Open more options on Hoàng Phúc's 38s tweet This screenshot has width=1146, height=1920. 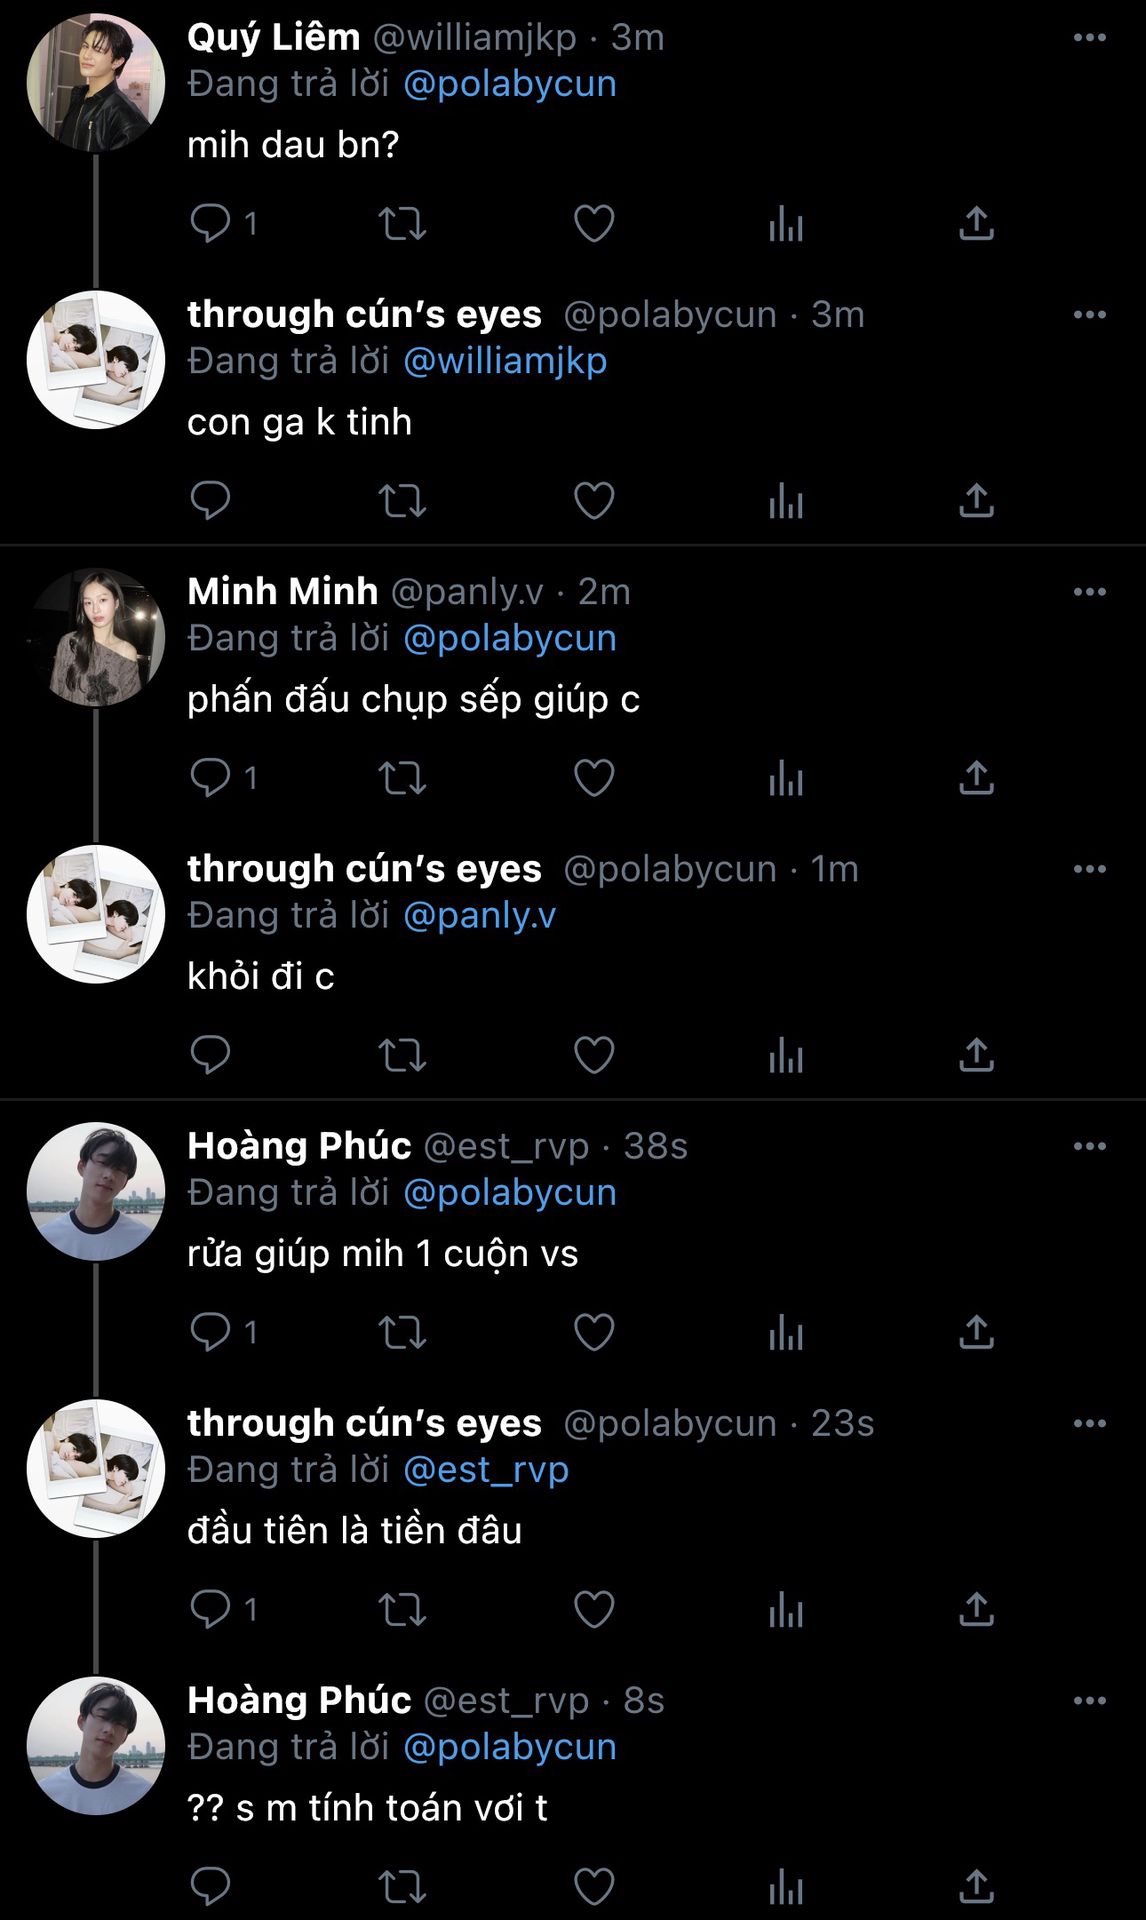1089,1146
